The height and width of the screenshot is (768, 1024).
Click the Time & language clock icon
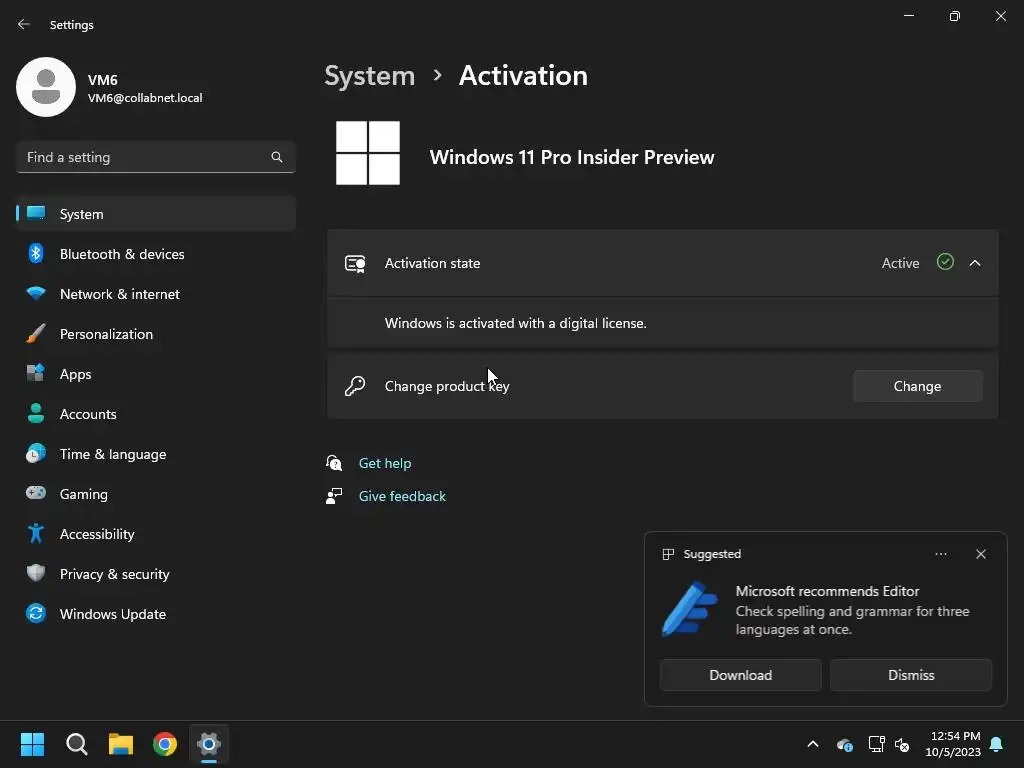pos(36,453)
